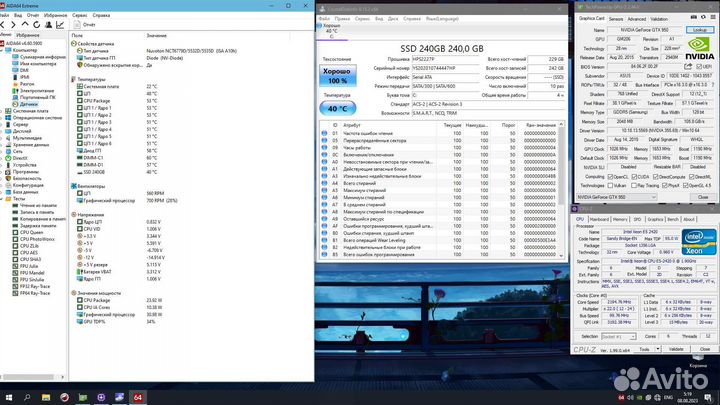Click Оставшийся ресурс attribute row
This screenshot has width=720, height=405.
coord(439,219)
